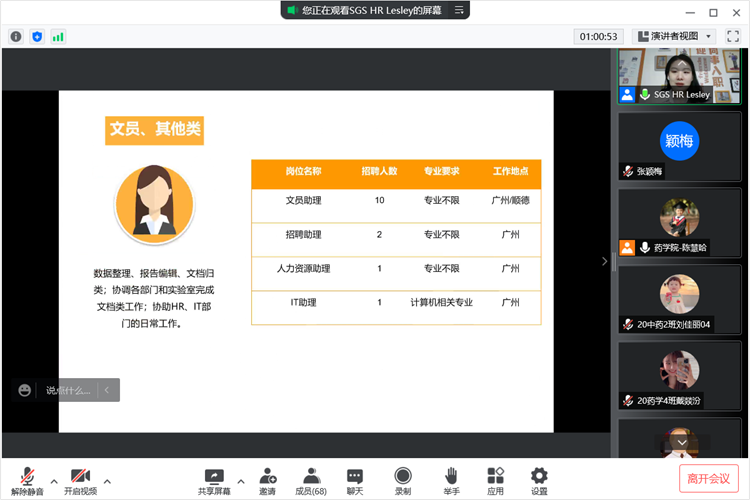Enter full screen mode

[733, 36]
